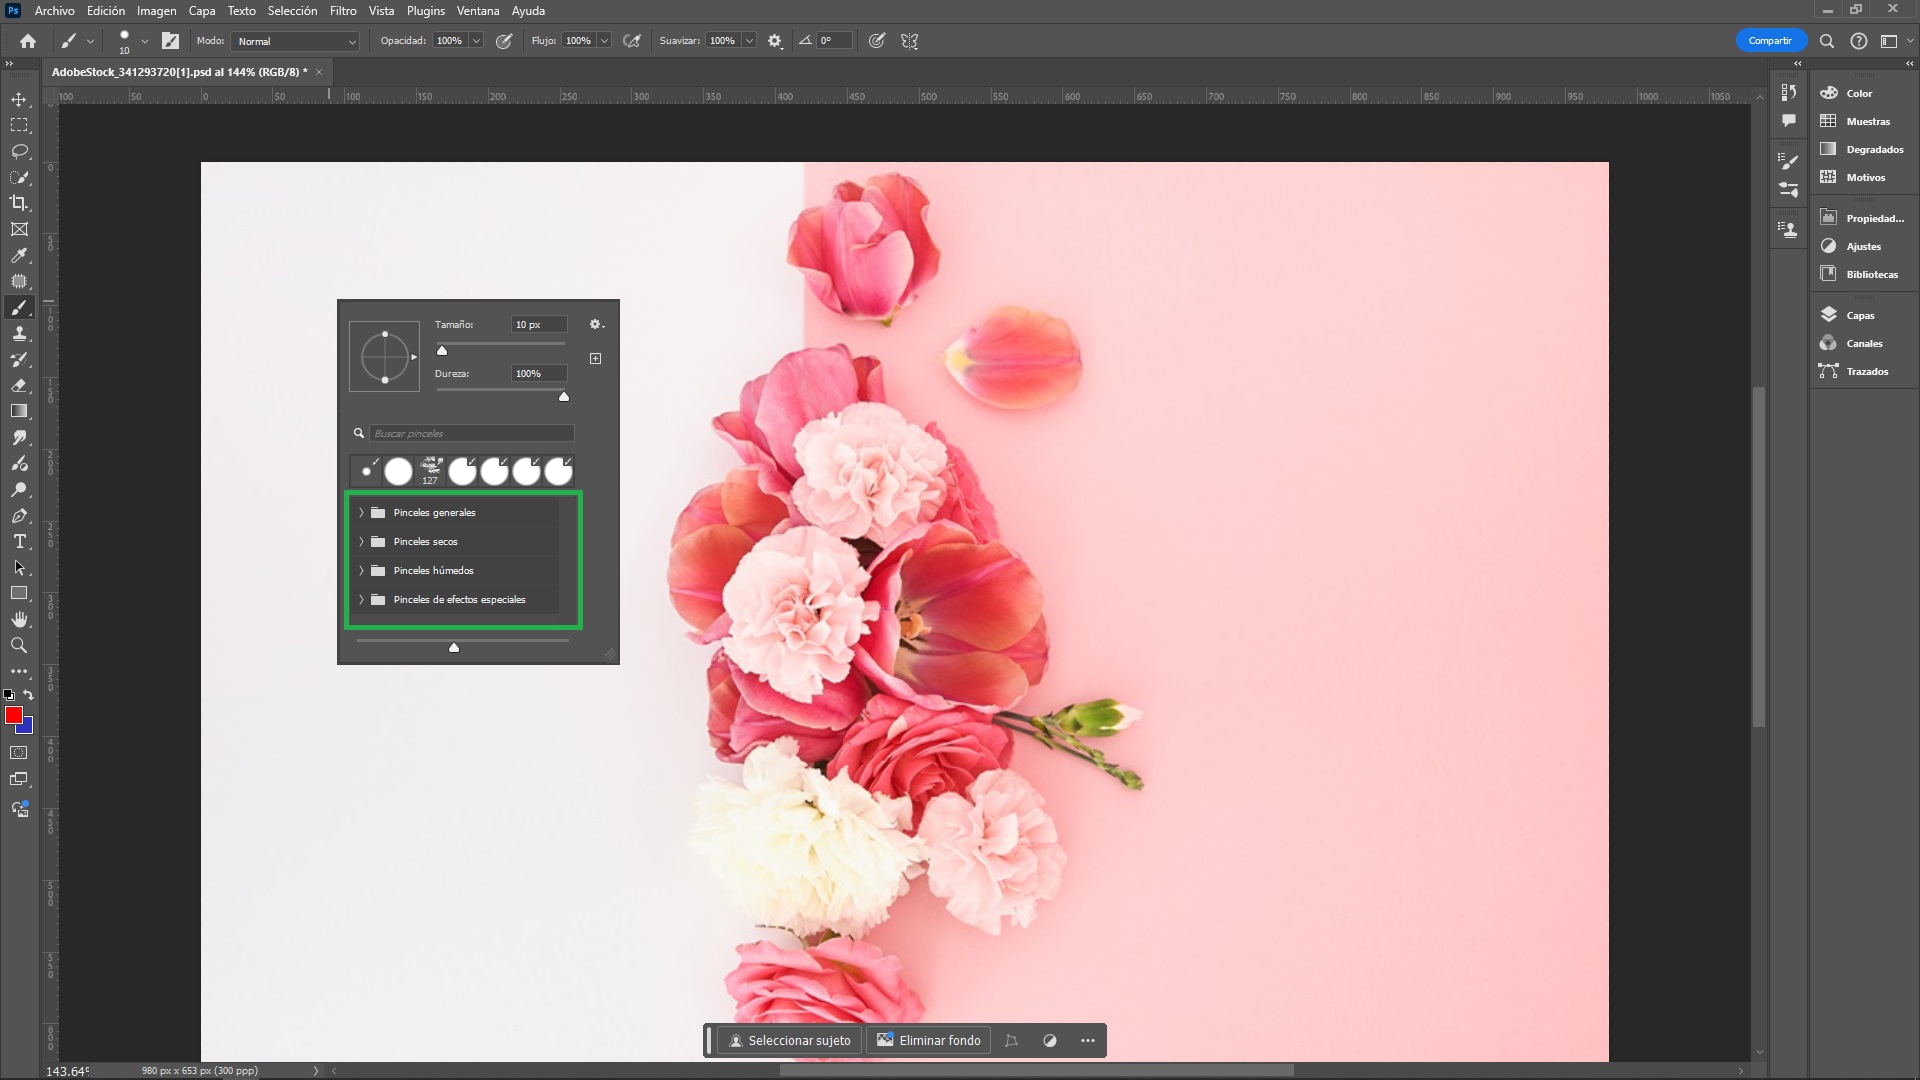This screenshot has width=1920, height=1080.
Task: Open the Suavizar slider dropdown arrow
Action: [749, 41]
